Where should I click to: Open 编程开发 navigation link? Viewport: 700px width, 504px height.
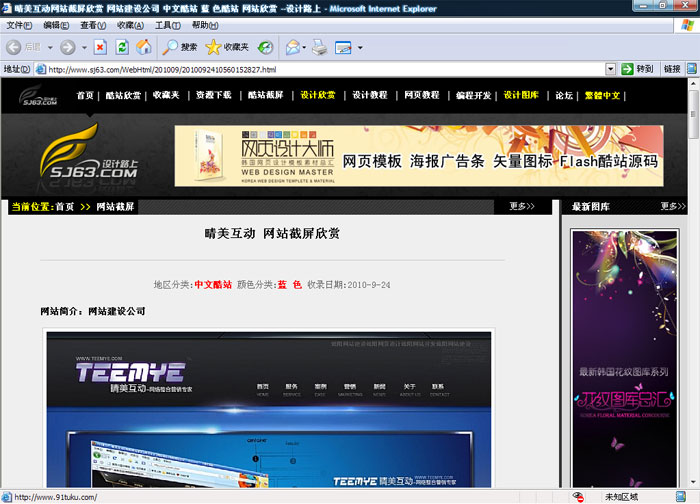(x=474, y=96)
